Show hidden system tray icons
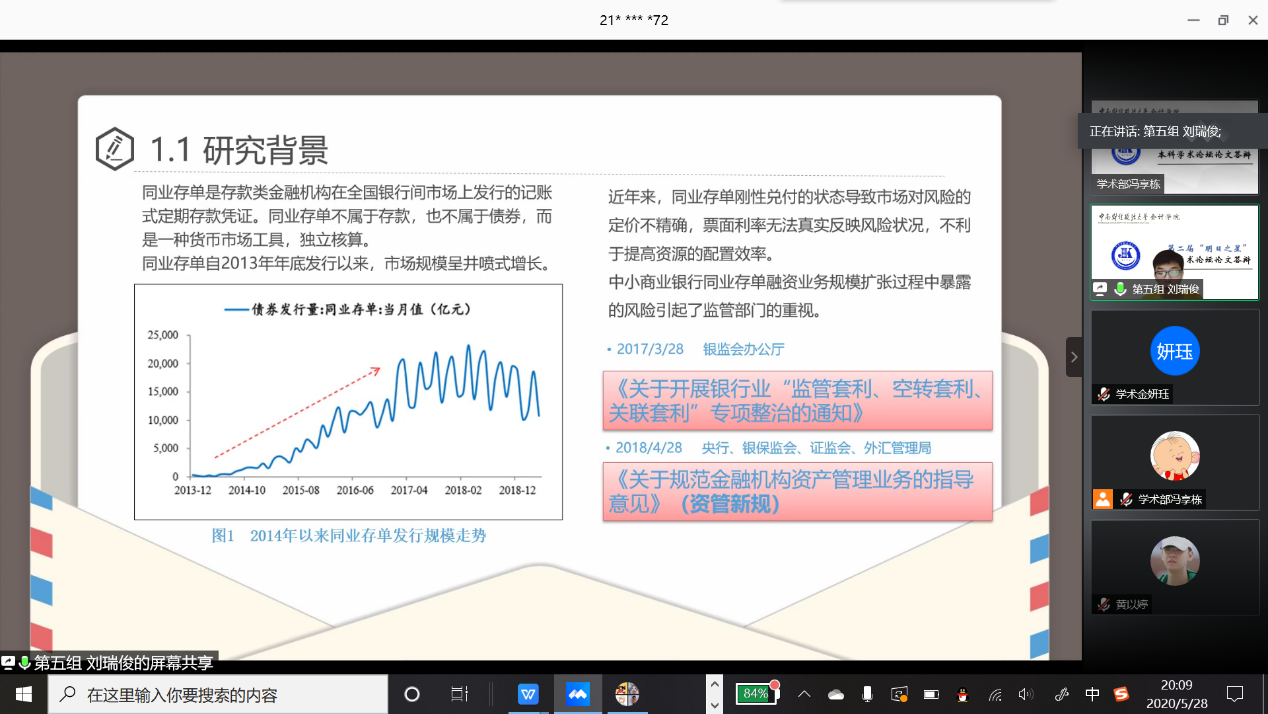This screenshot has width=1268, height=714. click(x=804, y=694)
